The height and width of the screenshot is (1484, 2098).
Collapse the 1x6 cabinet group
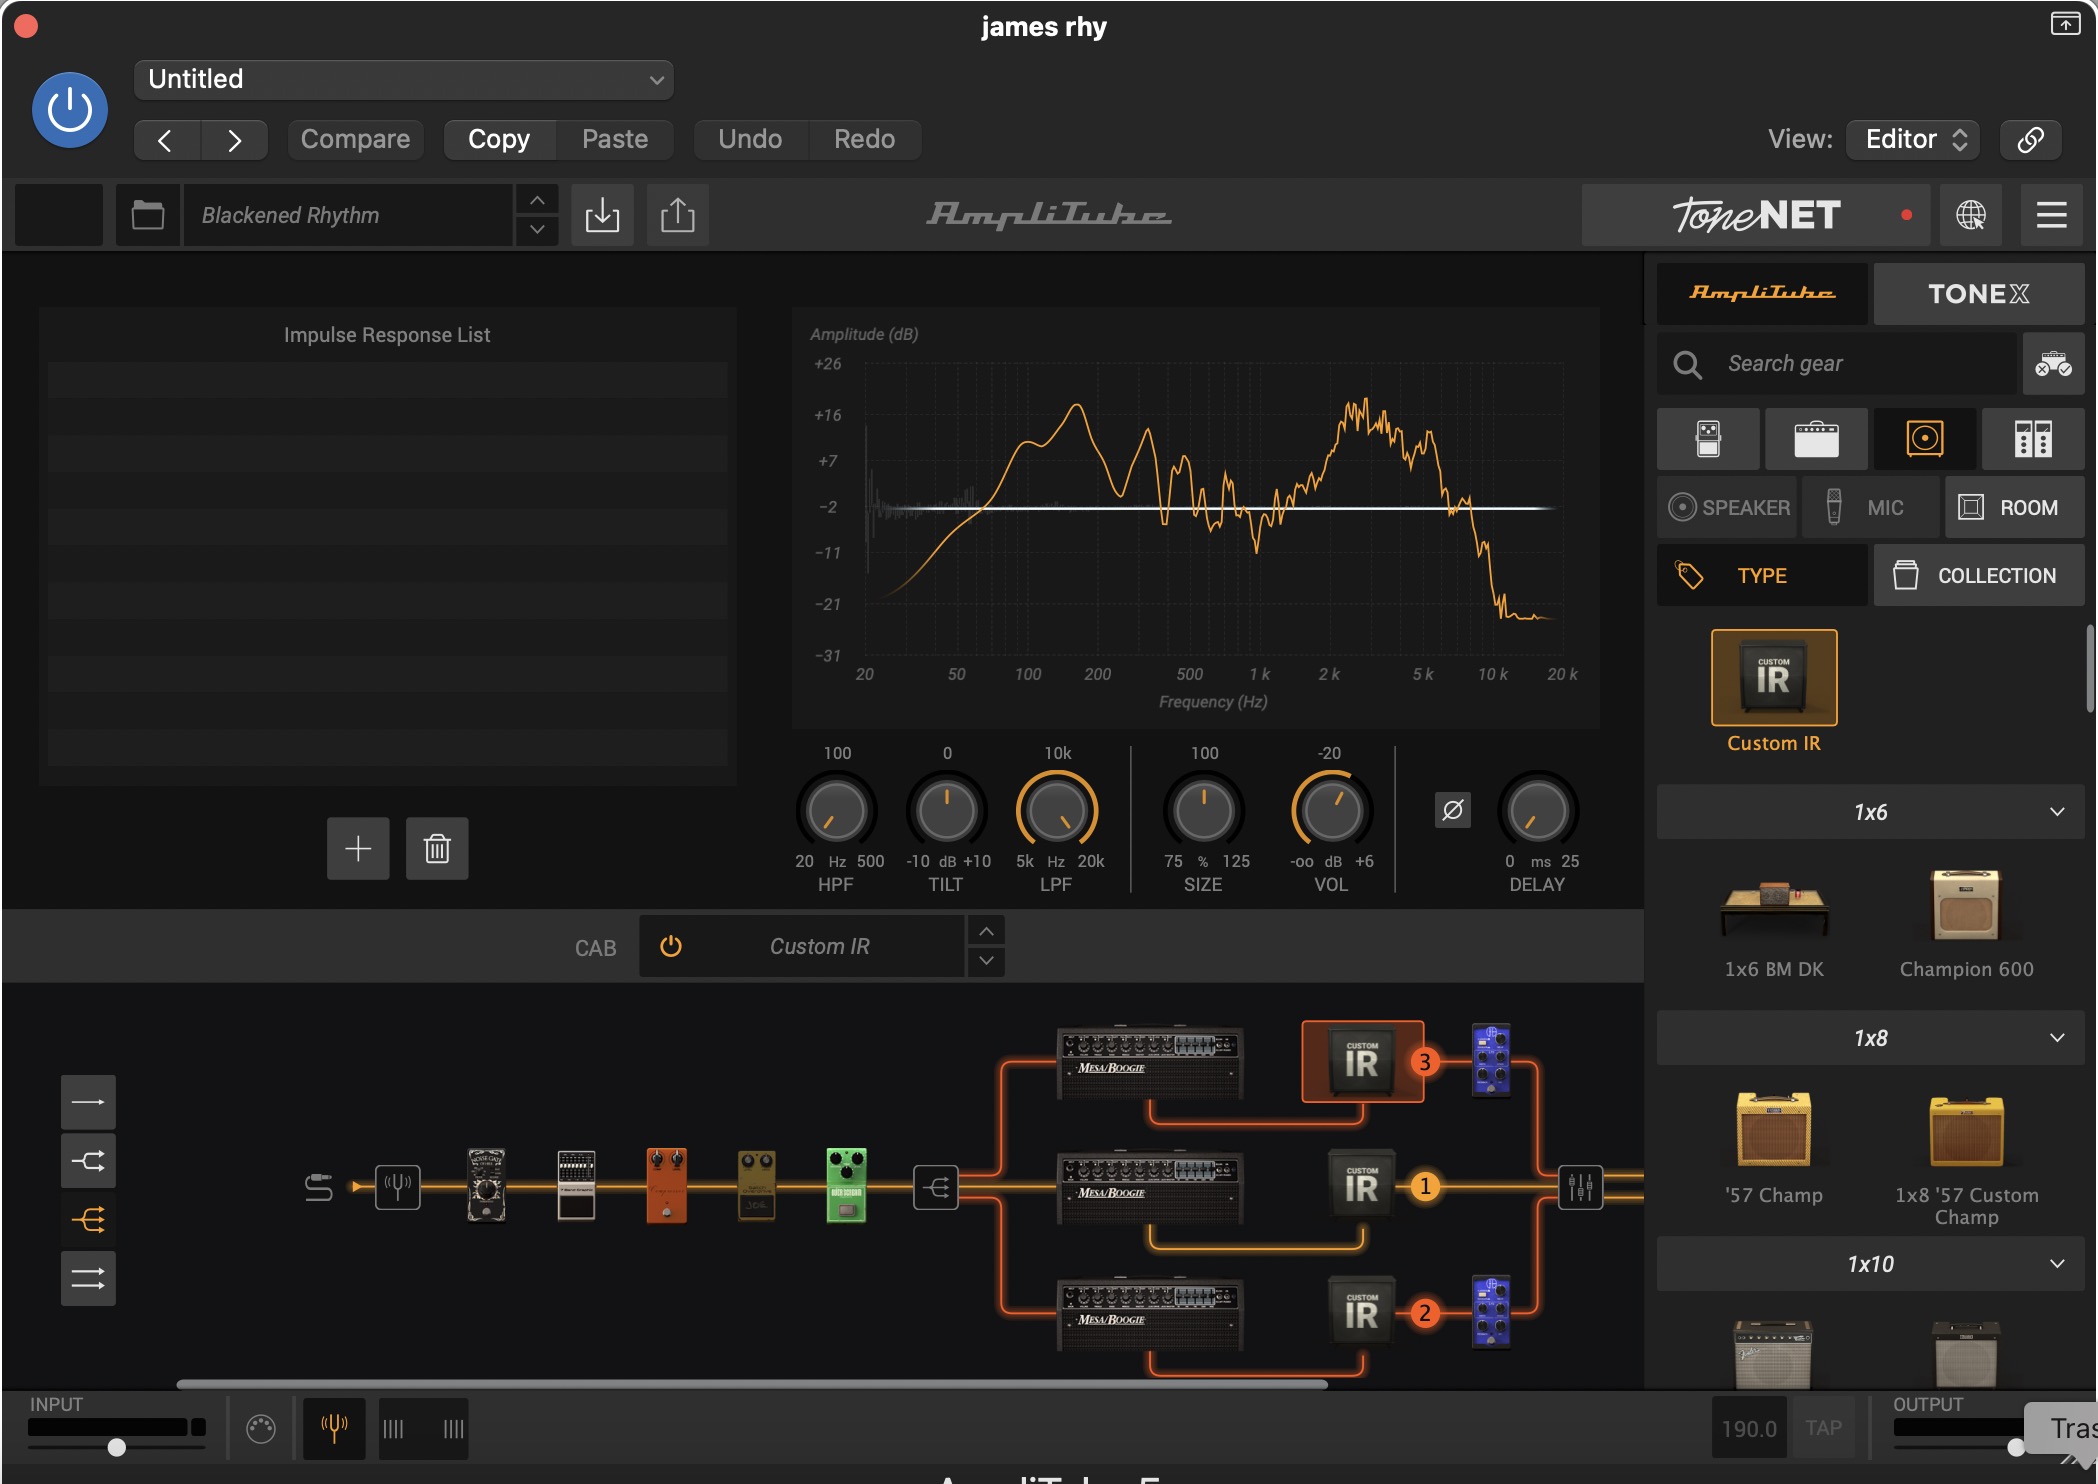tap(1870, 812)
